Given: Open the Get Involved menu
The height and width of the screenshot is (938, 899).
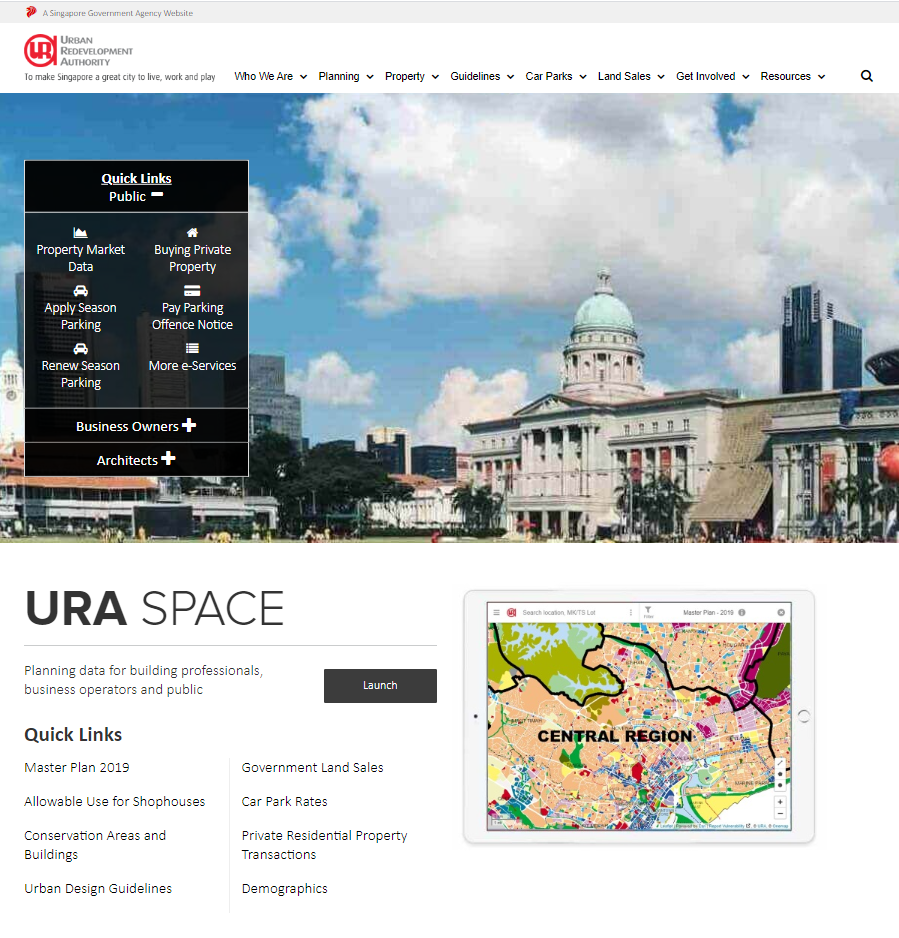Looking at the screenshot, I should click(x=712, y=77).
